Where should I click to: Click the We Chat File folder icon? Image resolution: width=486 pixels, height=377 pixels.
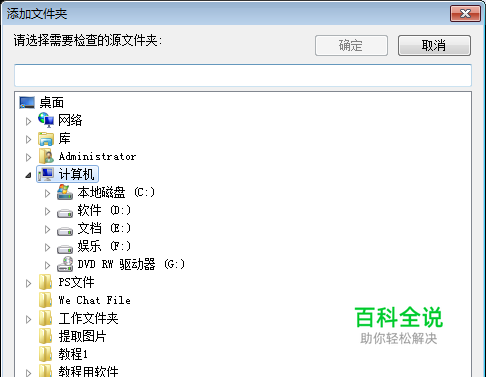click(x=45, y=300)
